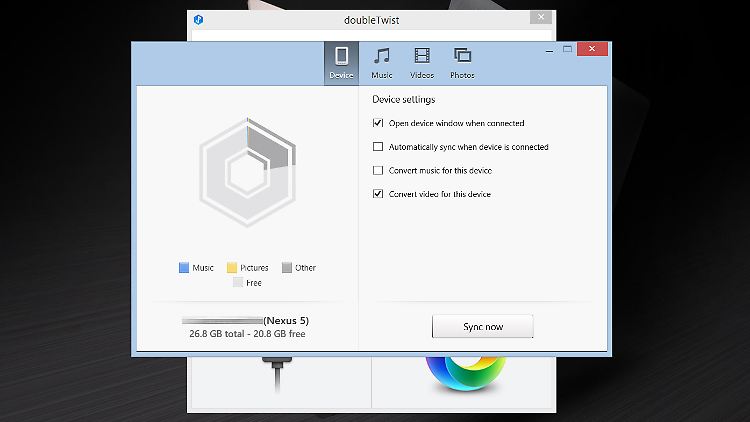
Task: Switch to the Music tab
Action: [x=382, y=63]
